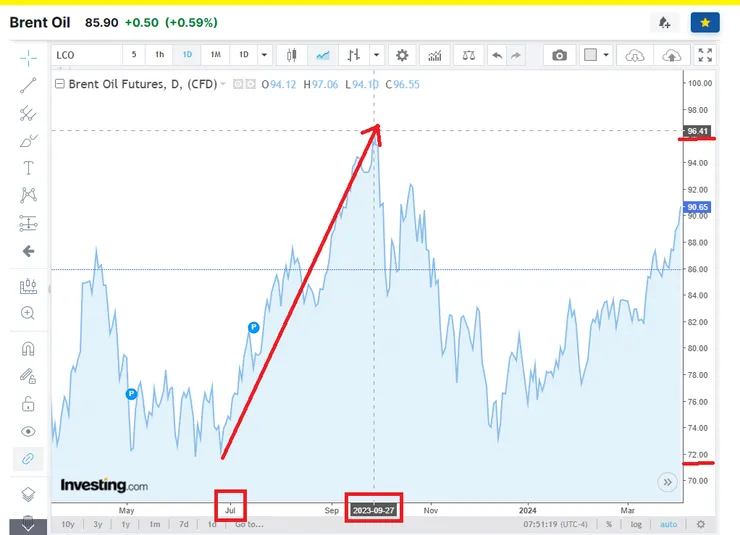Select the trend line drawing tool
Viewport: 740px width, 535px height.
tap(28, 85)
